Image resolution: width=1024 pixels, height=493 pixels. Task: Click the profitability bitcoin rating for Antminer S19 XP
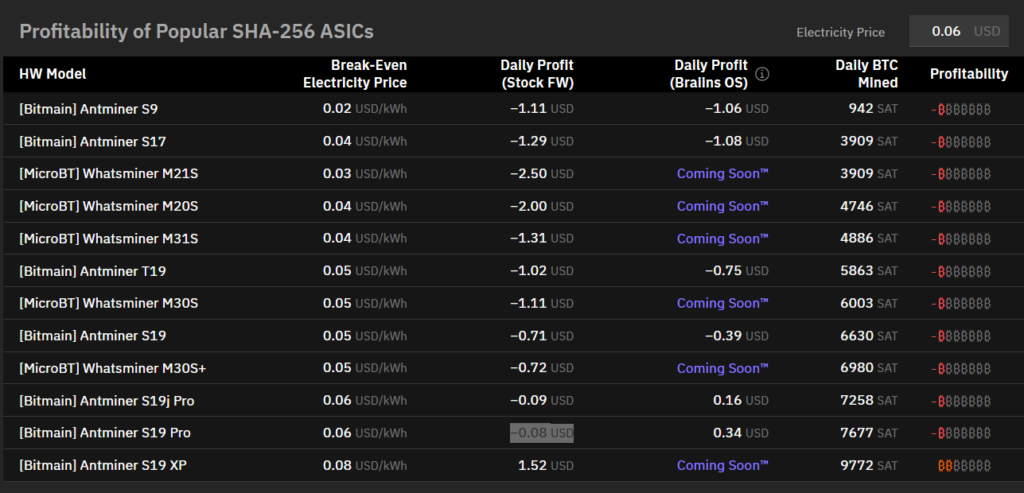coord(965,466)
